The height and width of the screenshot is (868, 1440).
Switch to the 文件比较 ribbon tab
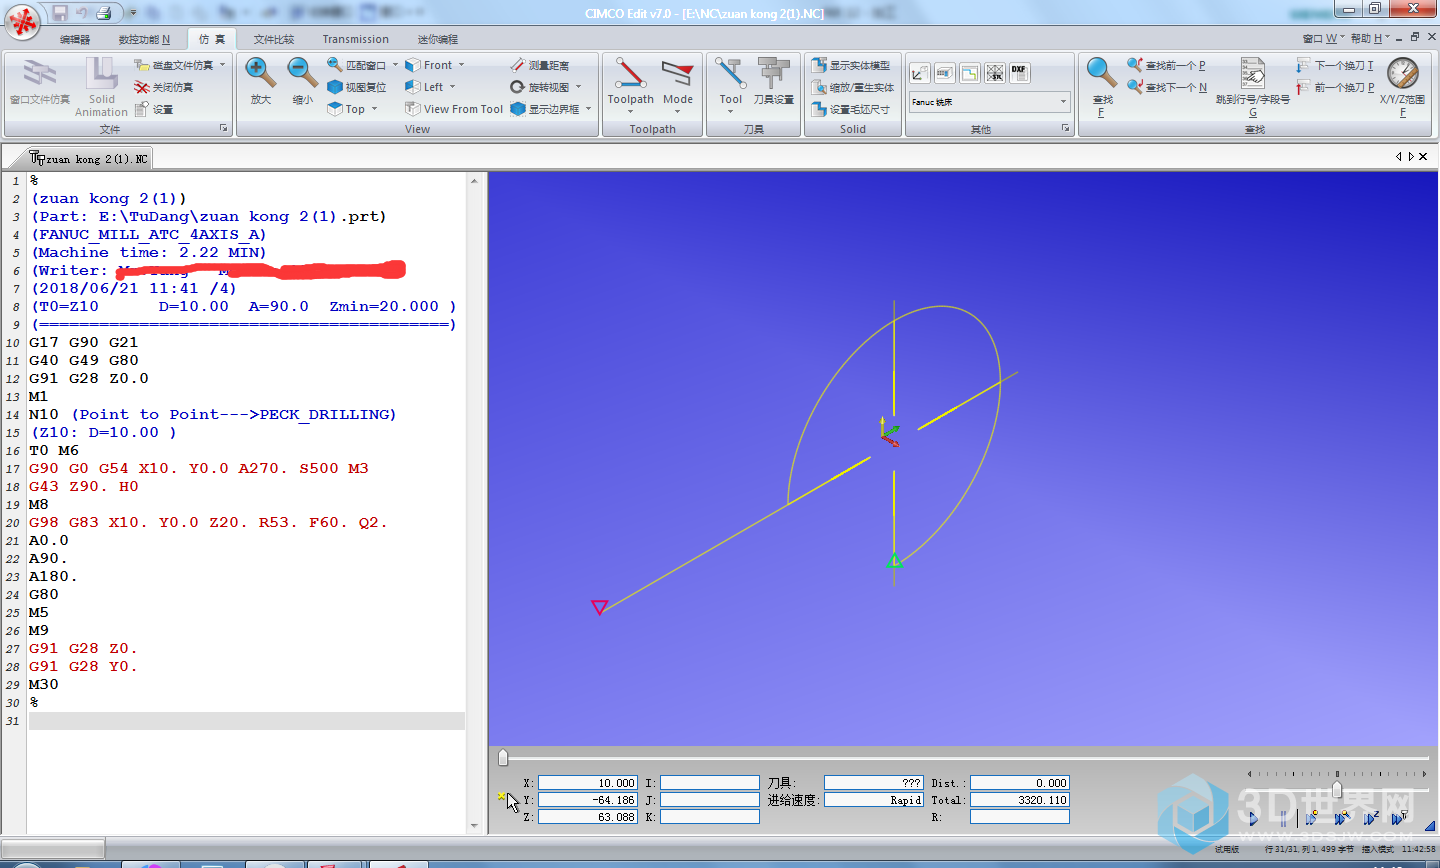(273, 39)
